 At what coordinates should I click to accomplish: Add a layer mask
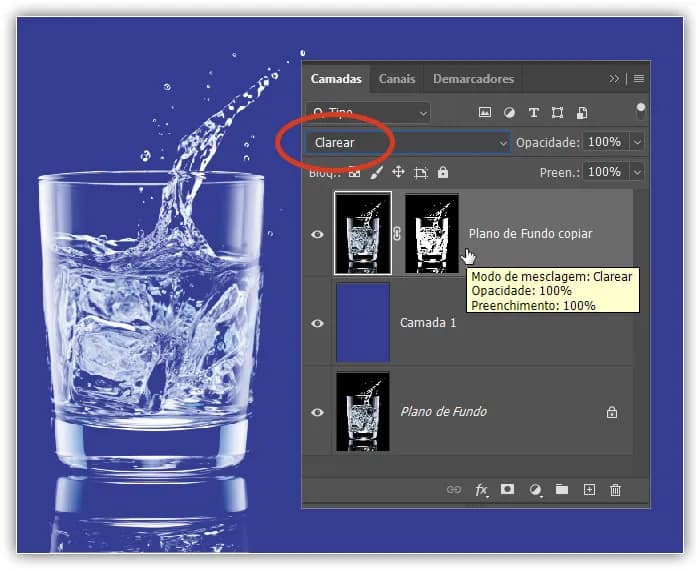pos(508,489)
